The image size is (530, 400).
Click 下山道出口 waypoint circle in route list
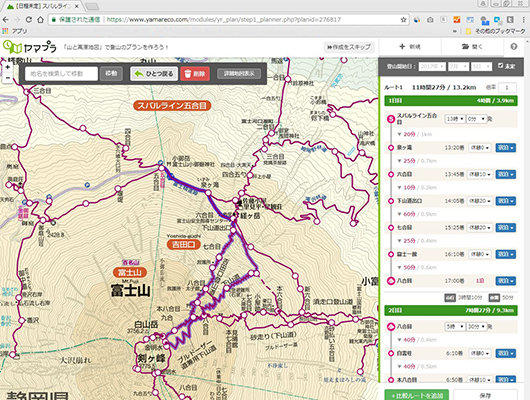391,201
